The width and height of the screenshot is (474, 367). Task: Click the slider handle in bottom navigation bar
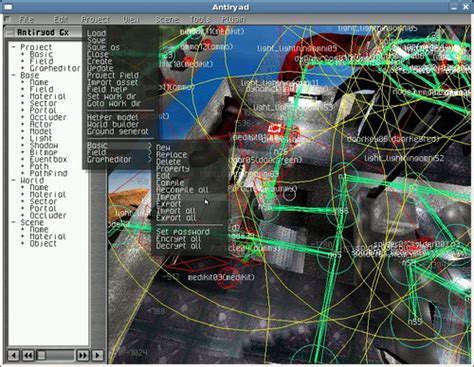pos(41,355)
